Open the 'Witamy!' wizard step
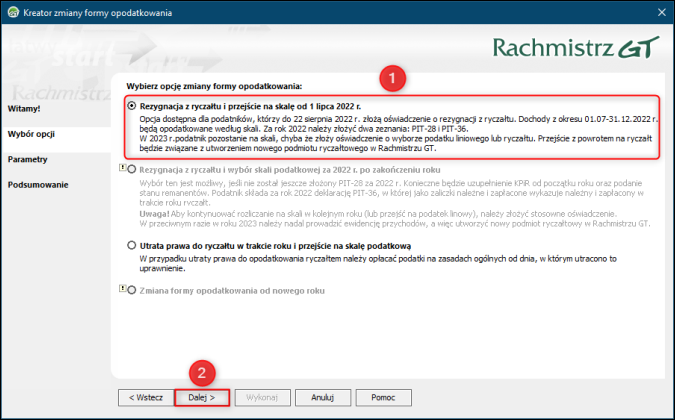This screenshot has height=420, width=675. (24, 109)
